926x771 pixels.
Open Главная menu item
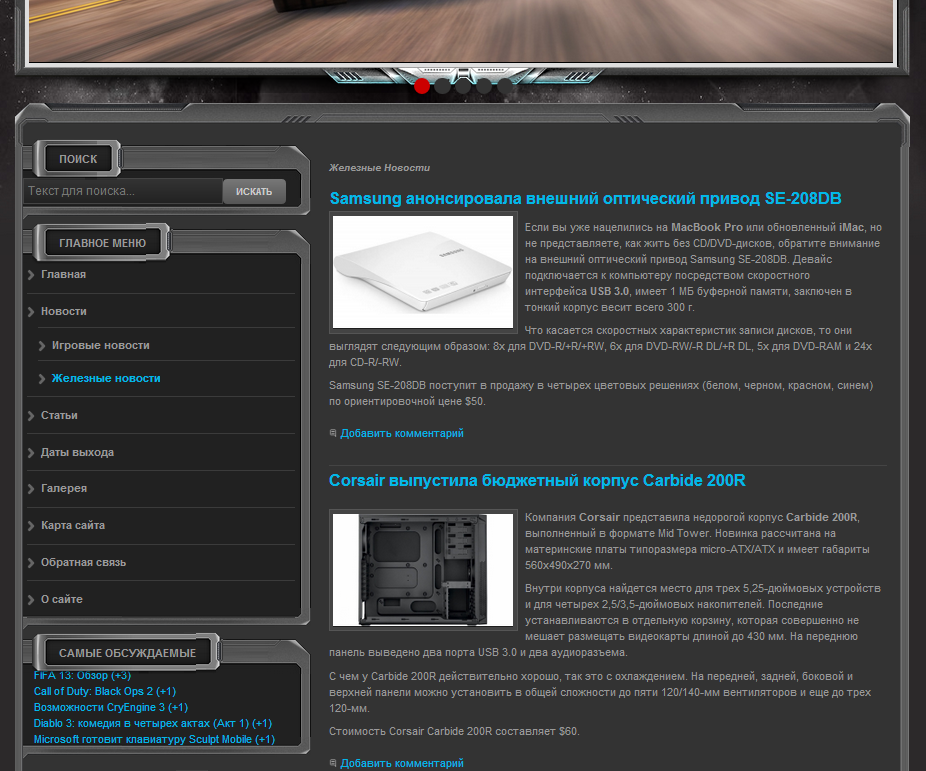[x=63, y=275]
